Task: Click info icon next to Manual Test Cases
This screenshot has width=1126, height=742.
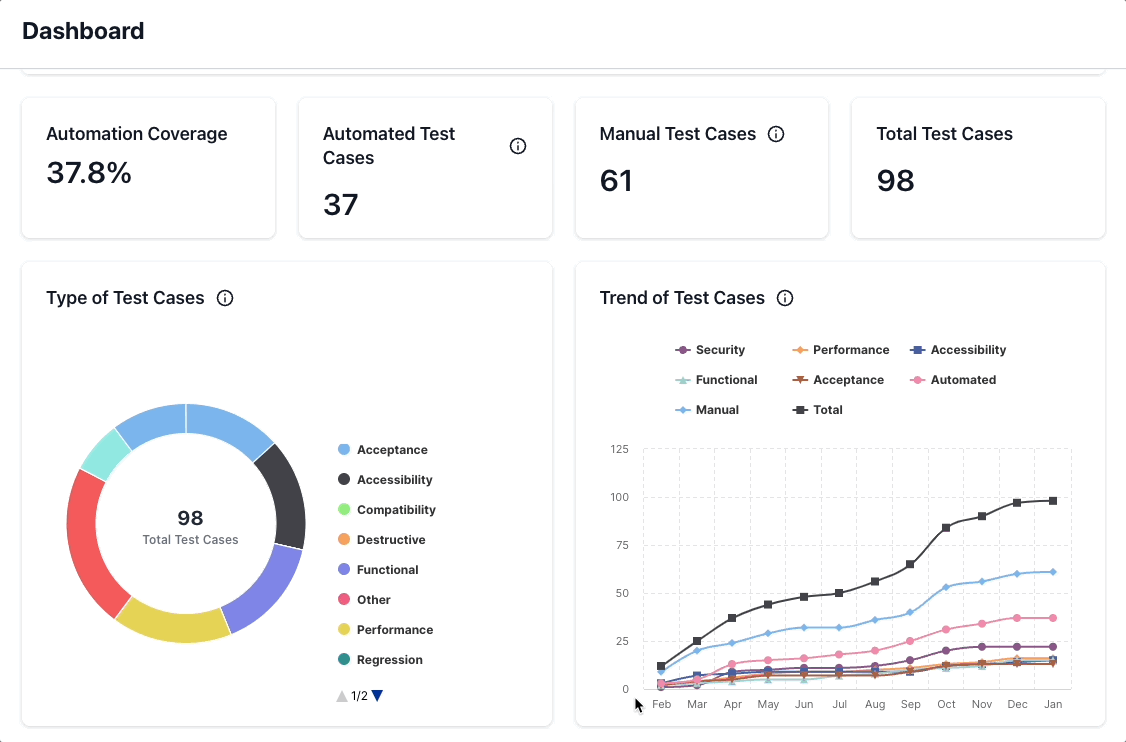Action: [776, 134]
